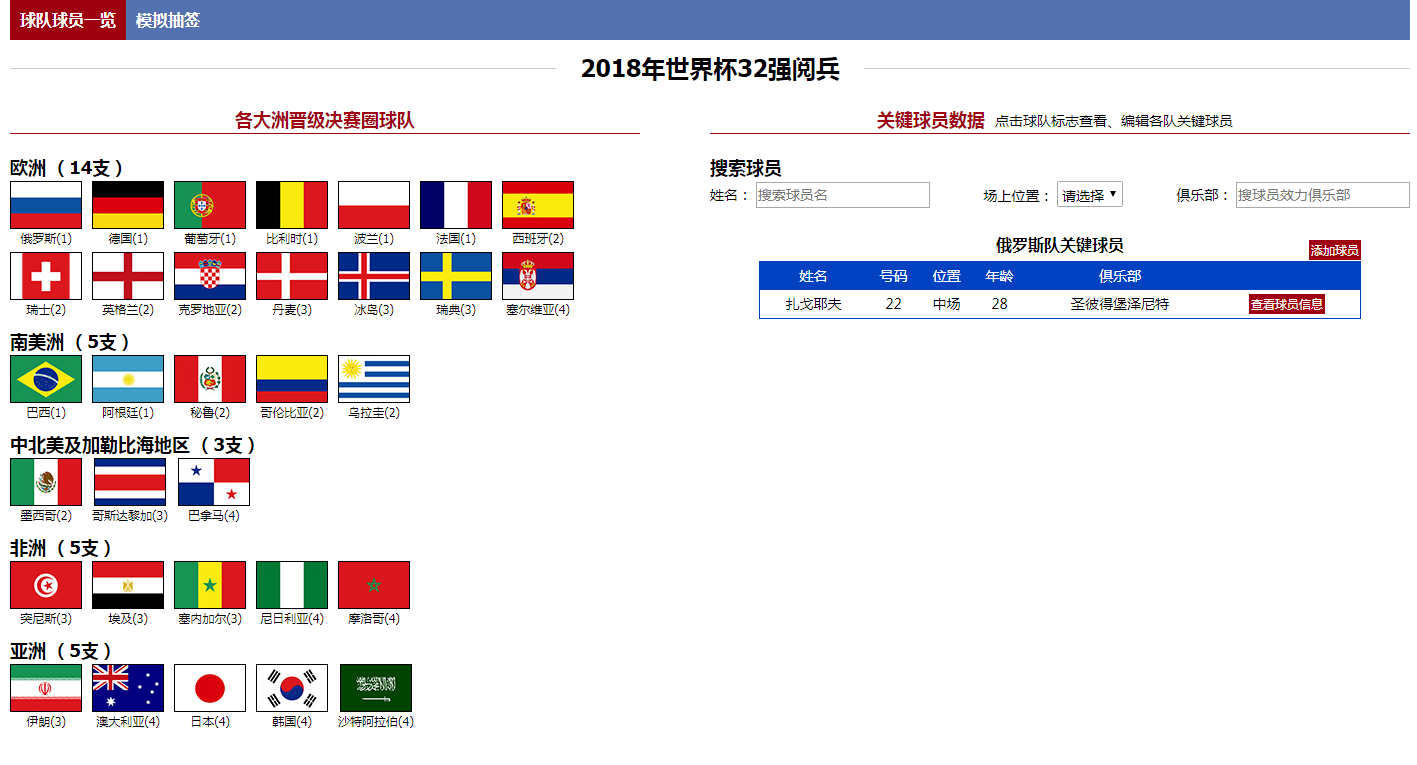1417x765 pixels.
Task: Open the 模拟抽签 tab
Action: click(168, 20)
